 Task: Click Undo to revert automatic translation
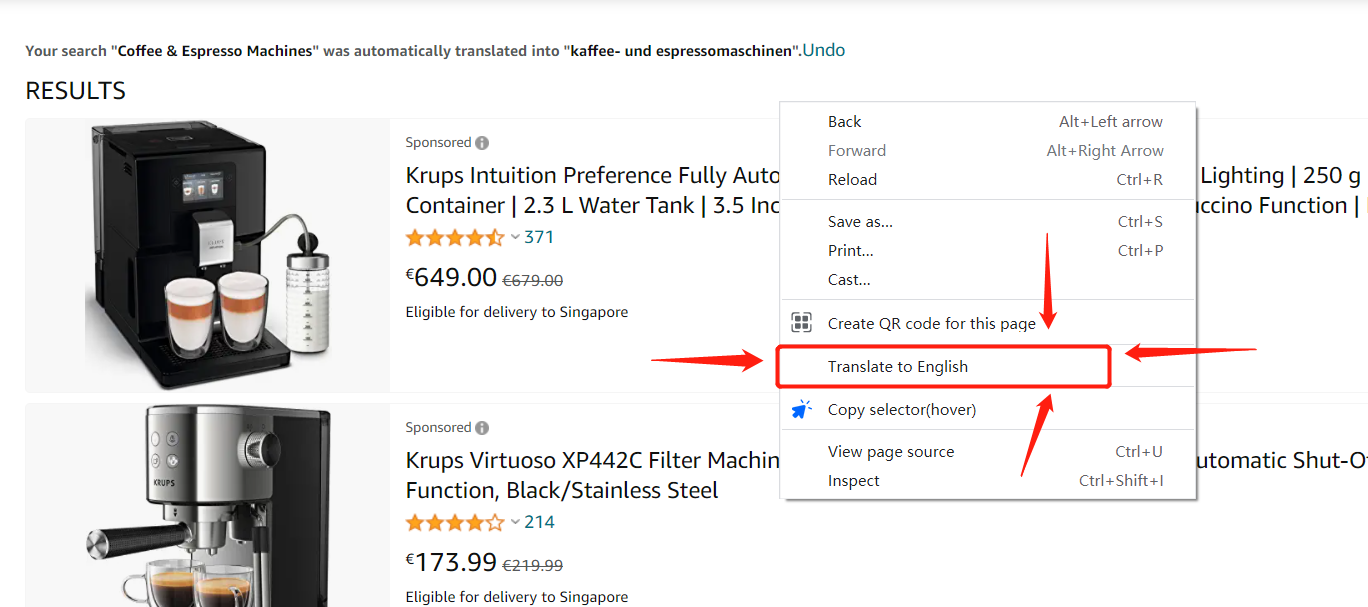point(824,49)
